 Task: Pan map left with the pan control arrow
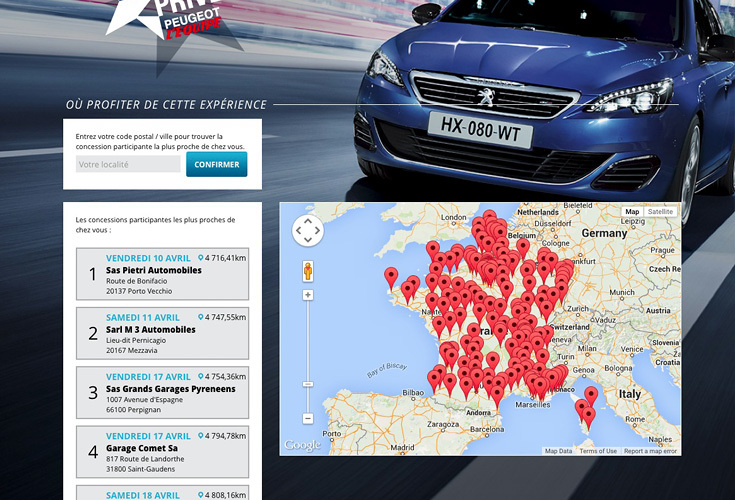[x=299, y=230]
